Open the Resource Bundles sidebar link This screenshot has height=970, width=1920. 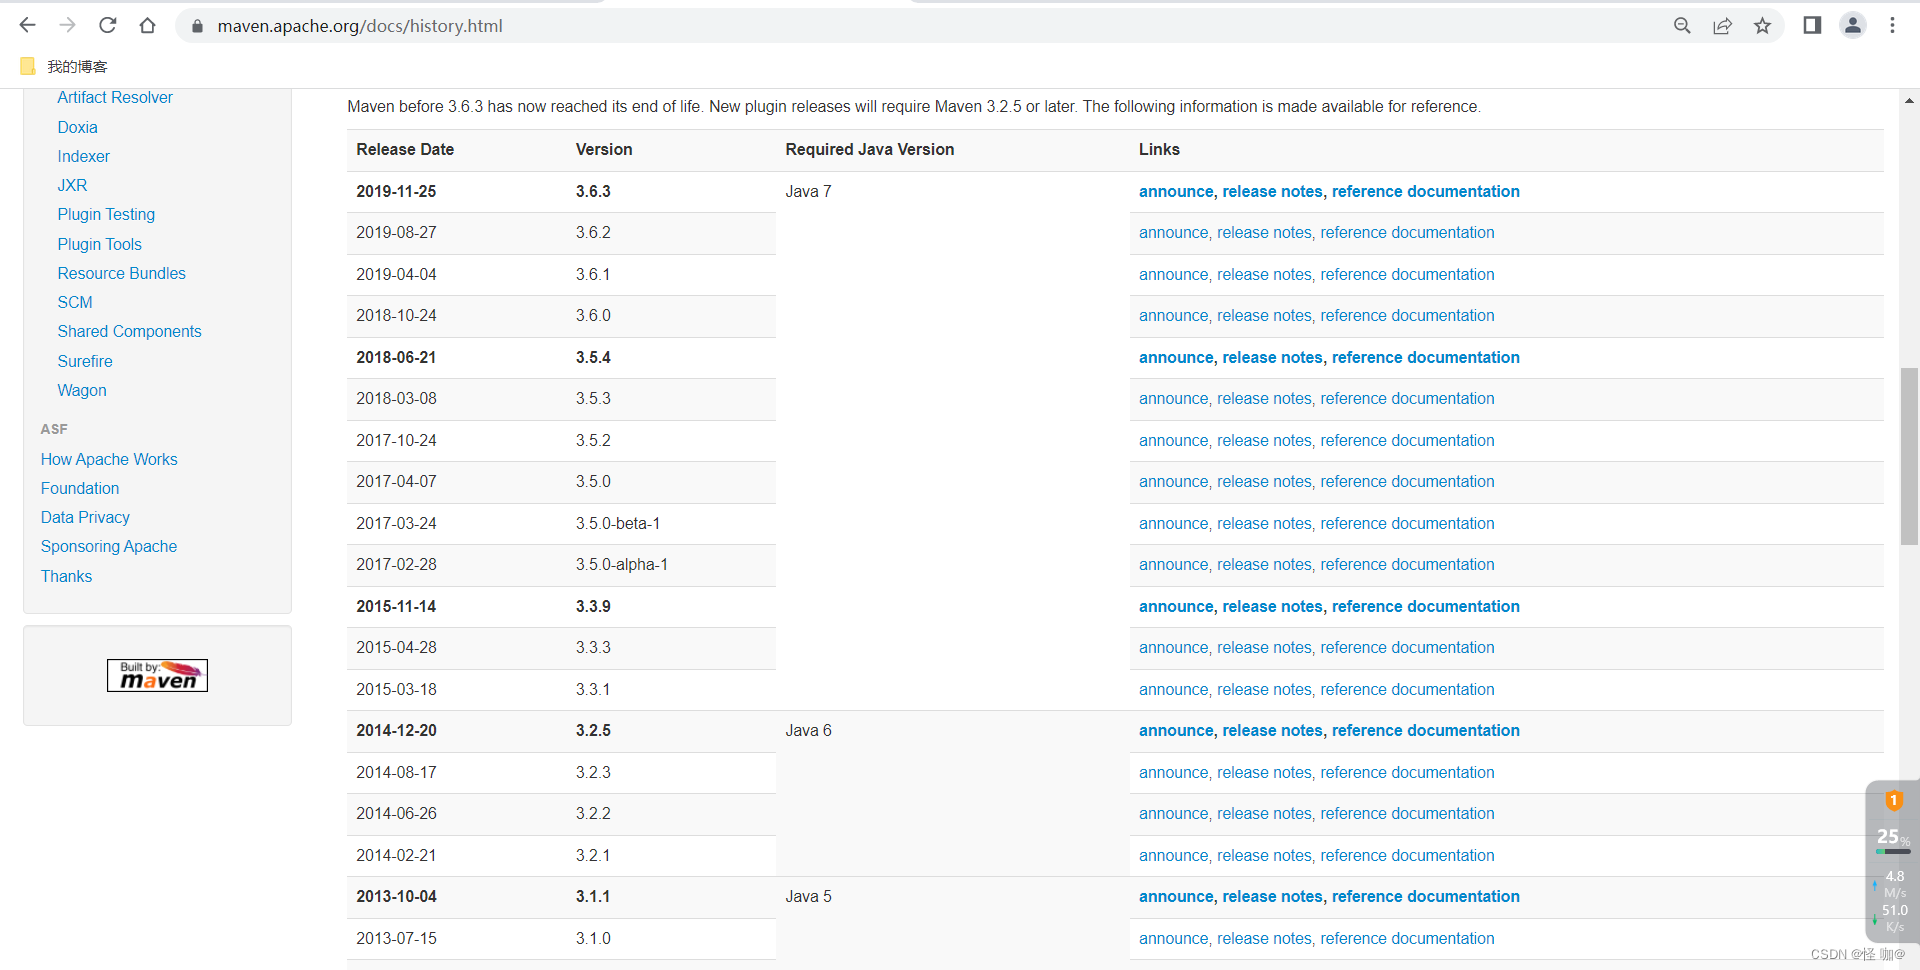tap(121, 273)
